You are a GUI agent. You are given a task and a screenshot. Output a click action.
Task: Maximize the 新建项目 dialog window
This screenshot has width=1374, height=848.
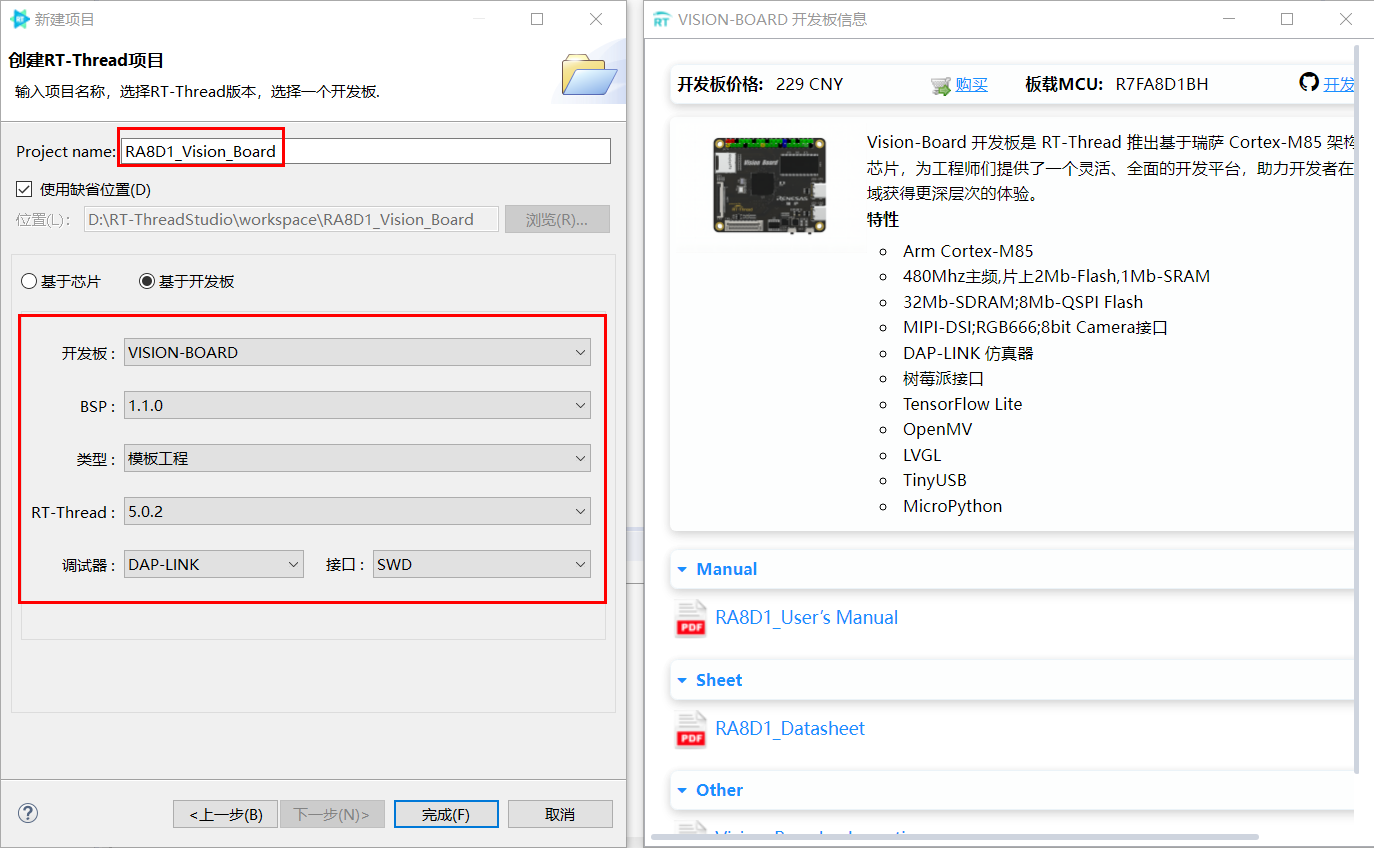click(x=537, y=19)
